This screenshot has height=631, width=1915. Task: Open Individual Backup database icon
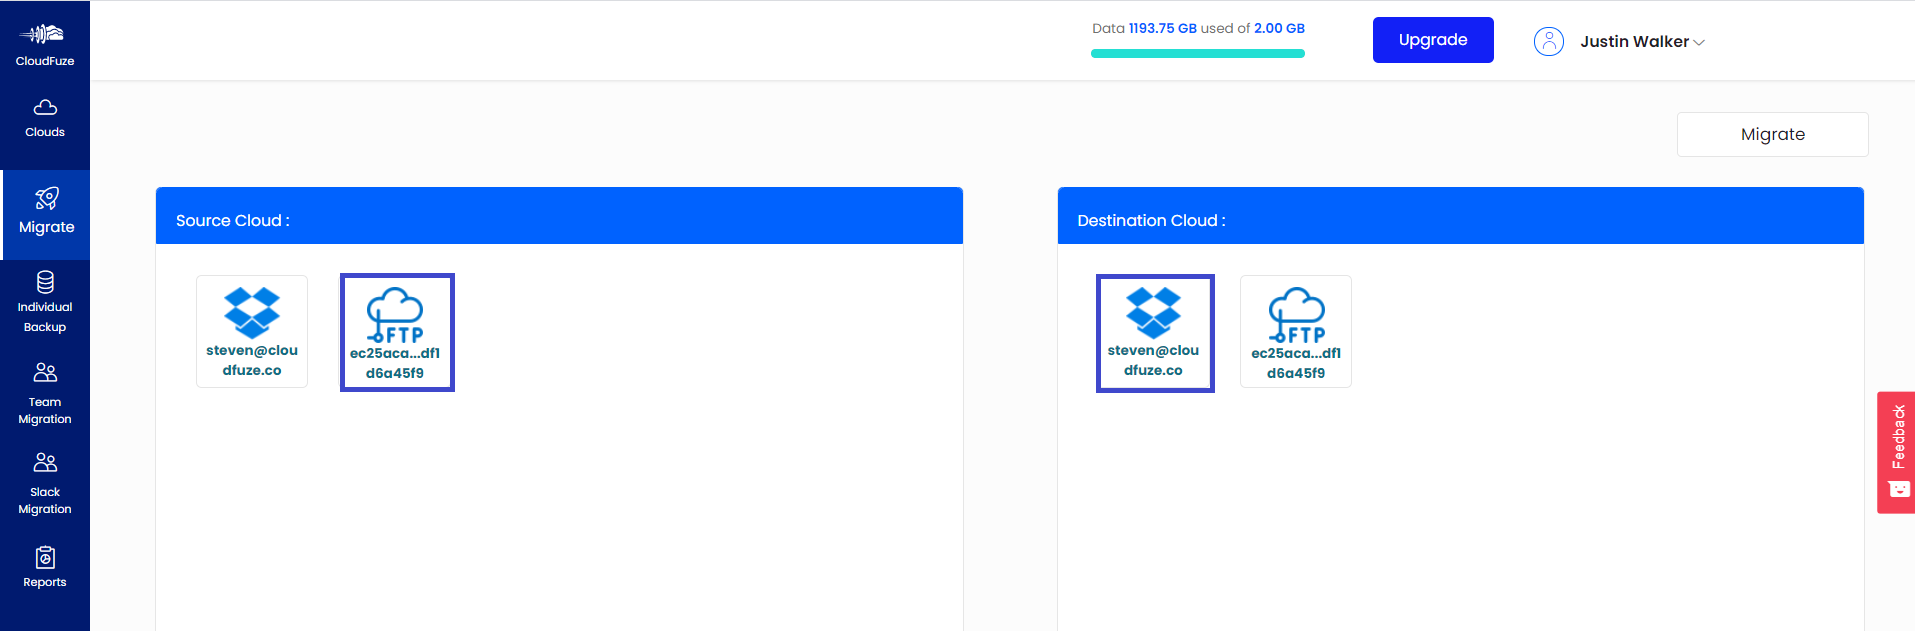tap(45, 282)
